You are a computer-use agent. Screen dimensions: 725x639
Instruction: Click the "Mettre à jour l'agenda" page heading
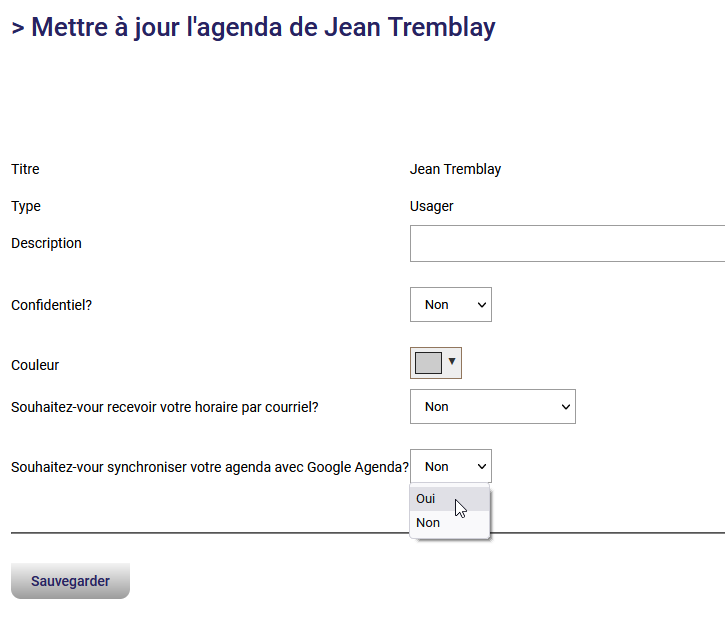tap(253, 27)
